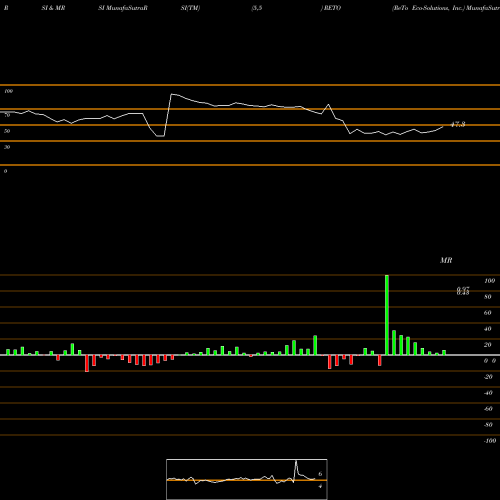Click the MR axis label -60

[x=488, y=409]
